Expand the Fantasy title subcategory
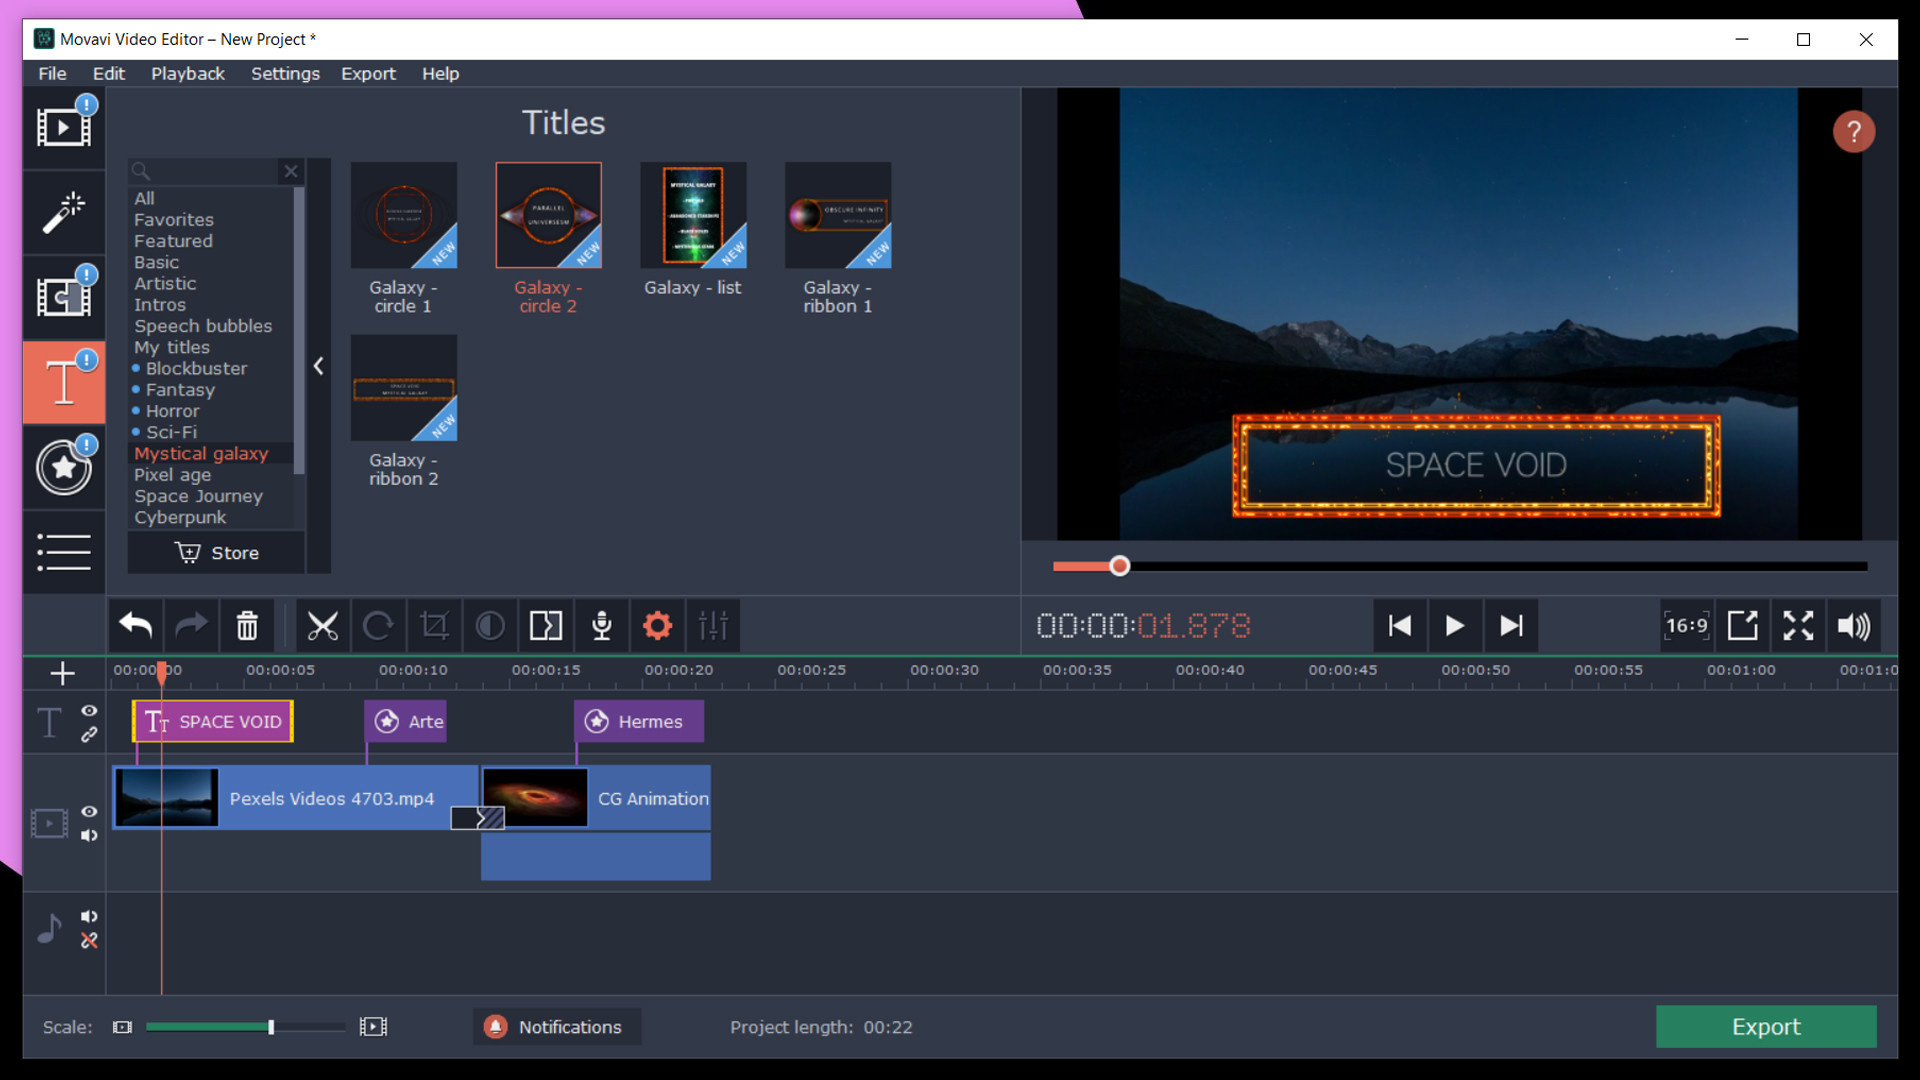This screenshot has width=1920, height=1080. 179,388
